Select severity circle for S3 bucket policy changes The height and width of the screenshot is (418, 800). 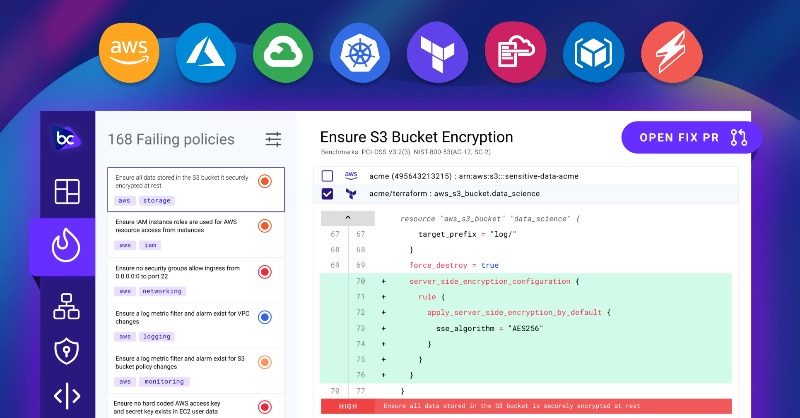265,362
